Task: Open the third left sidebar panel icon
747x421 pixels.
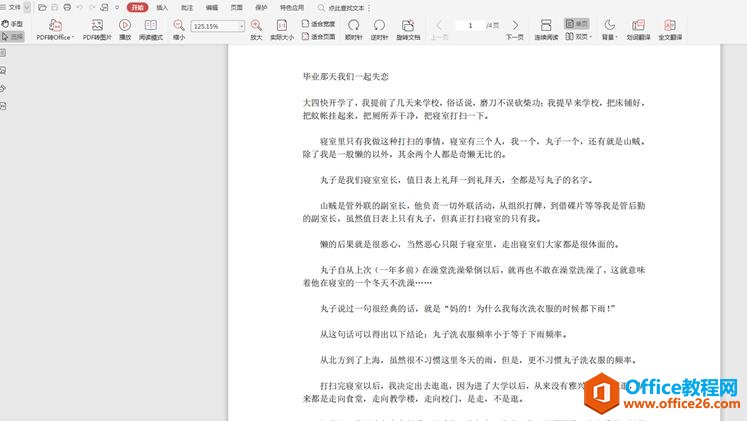Action: pos(3,89)
